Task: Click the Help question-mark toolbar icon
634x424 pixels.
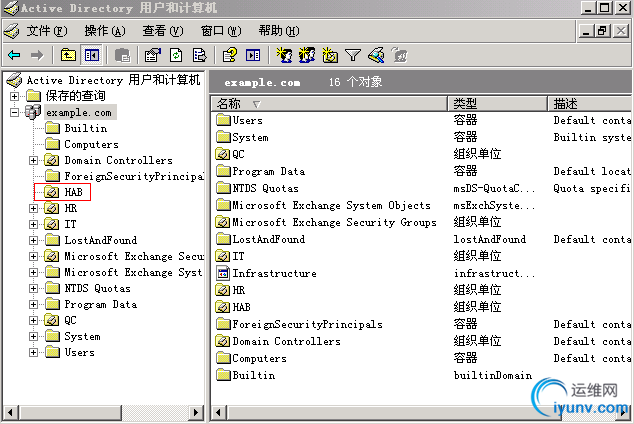Action: pos(230,55)
